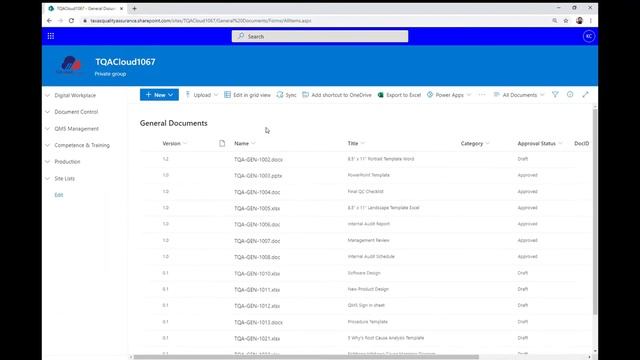Image resolution: width=640 pixels, height=360 pixels.
Task: Click the TQACloud1067 site title
Action: tap(125, 62)
